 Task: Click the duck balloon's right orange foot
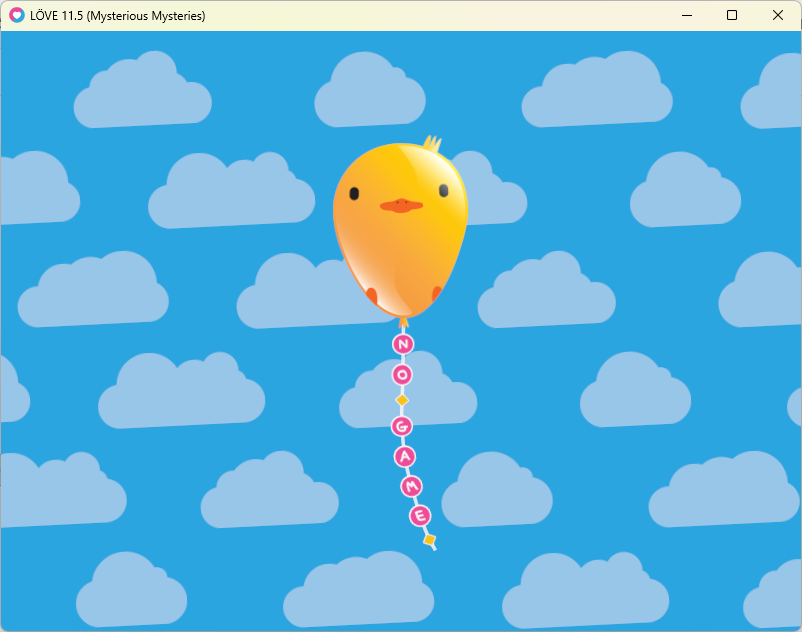(436, 294)
